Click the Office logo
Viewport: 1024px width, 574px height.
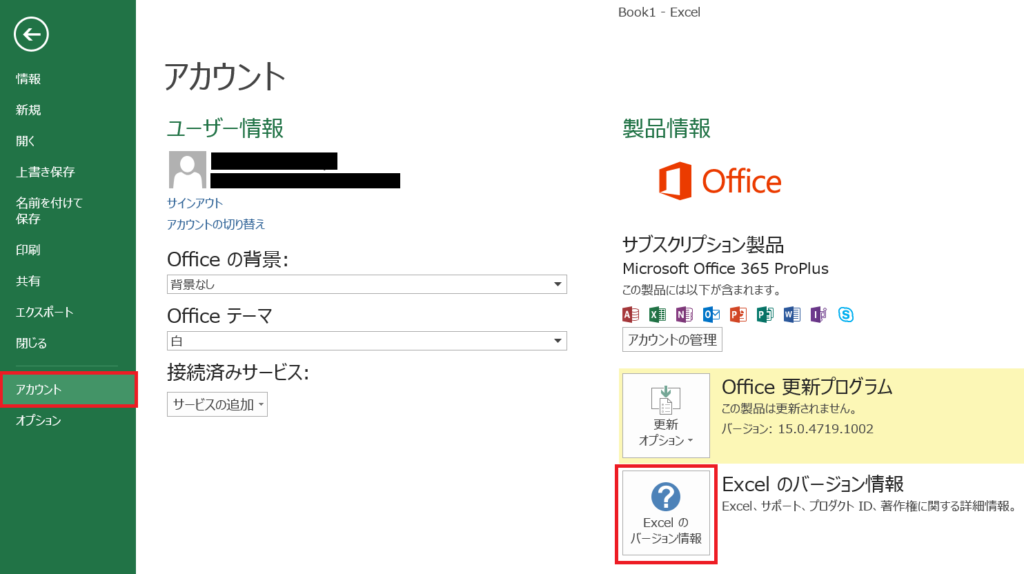click(720, 181)
